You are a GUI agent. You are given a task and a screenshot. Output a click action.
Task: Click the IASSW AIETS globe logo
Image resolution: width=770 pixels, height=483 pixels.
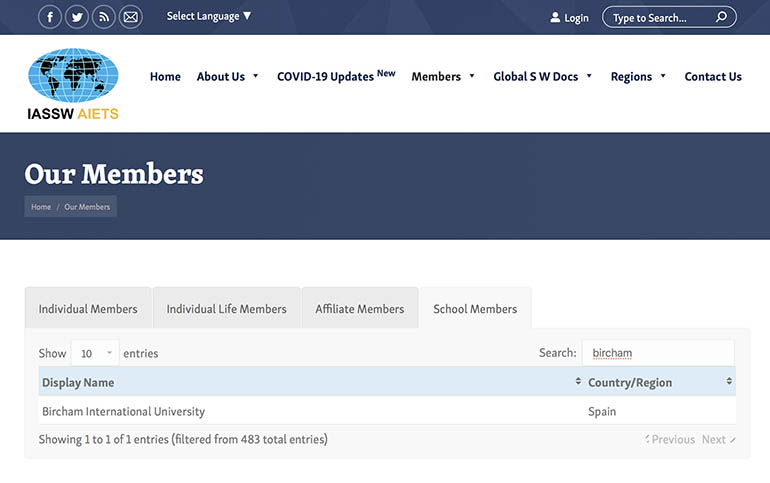click(73, 84)
